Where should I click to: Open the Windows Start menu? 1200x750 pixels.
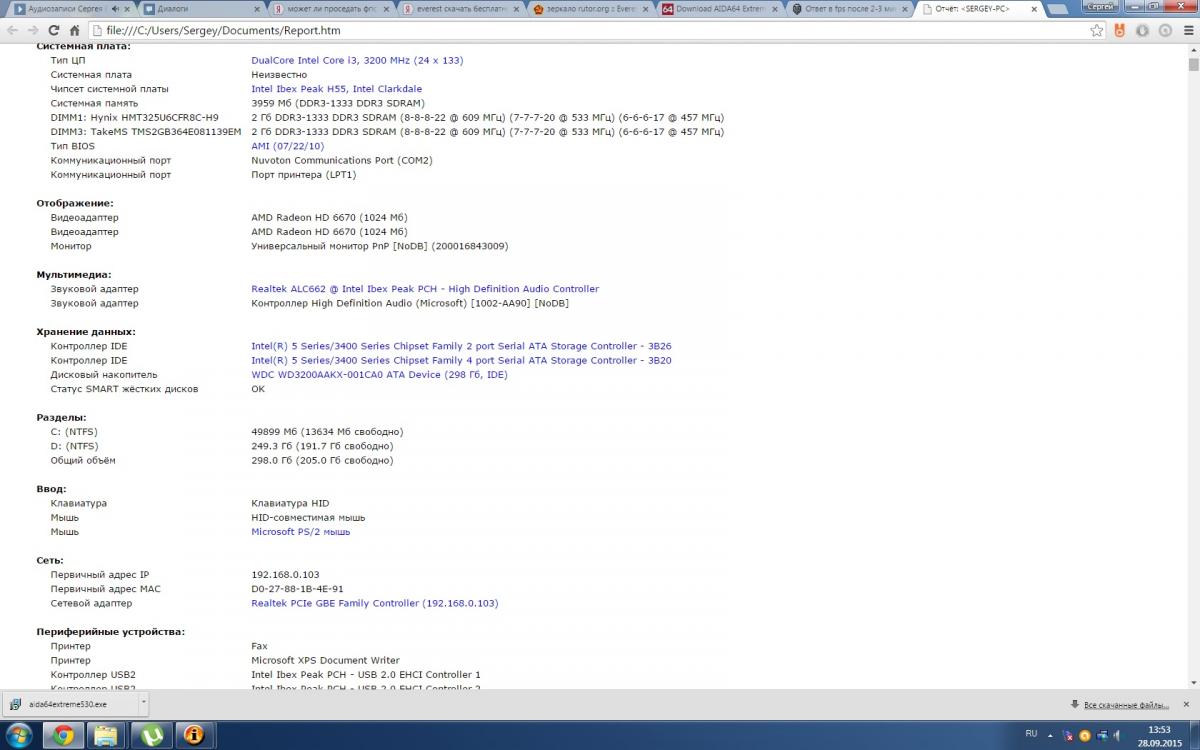pos(19,736)
